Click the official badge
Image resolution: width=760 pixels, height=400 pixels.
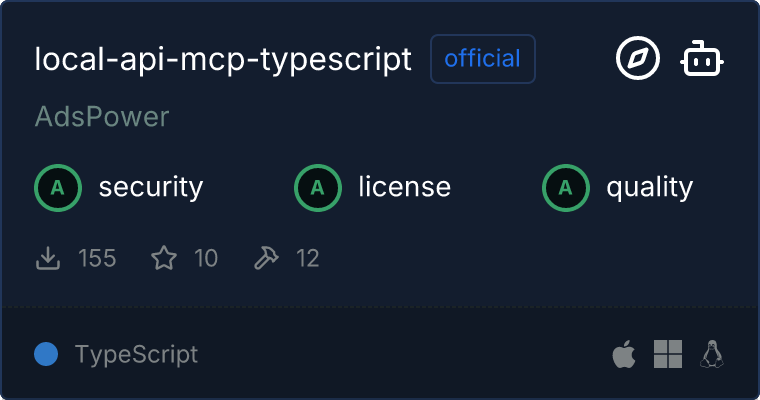[x=483, y=59]
